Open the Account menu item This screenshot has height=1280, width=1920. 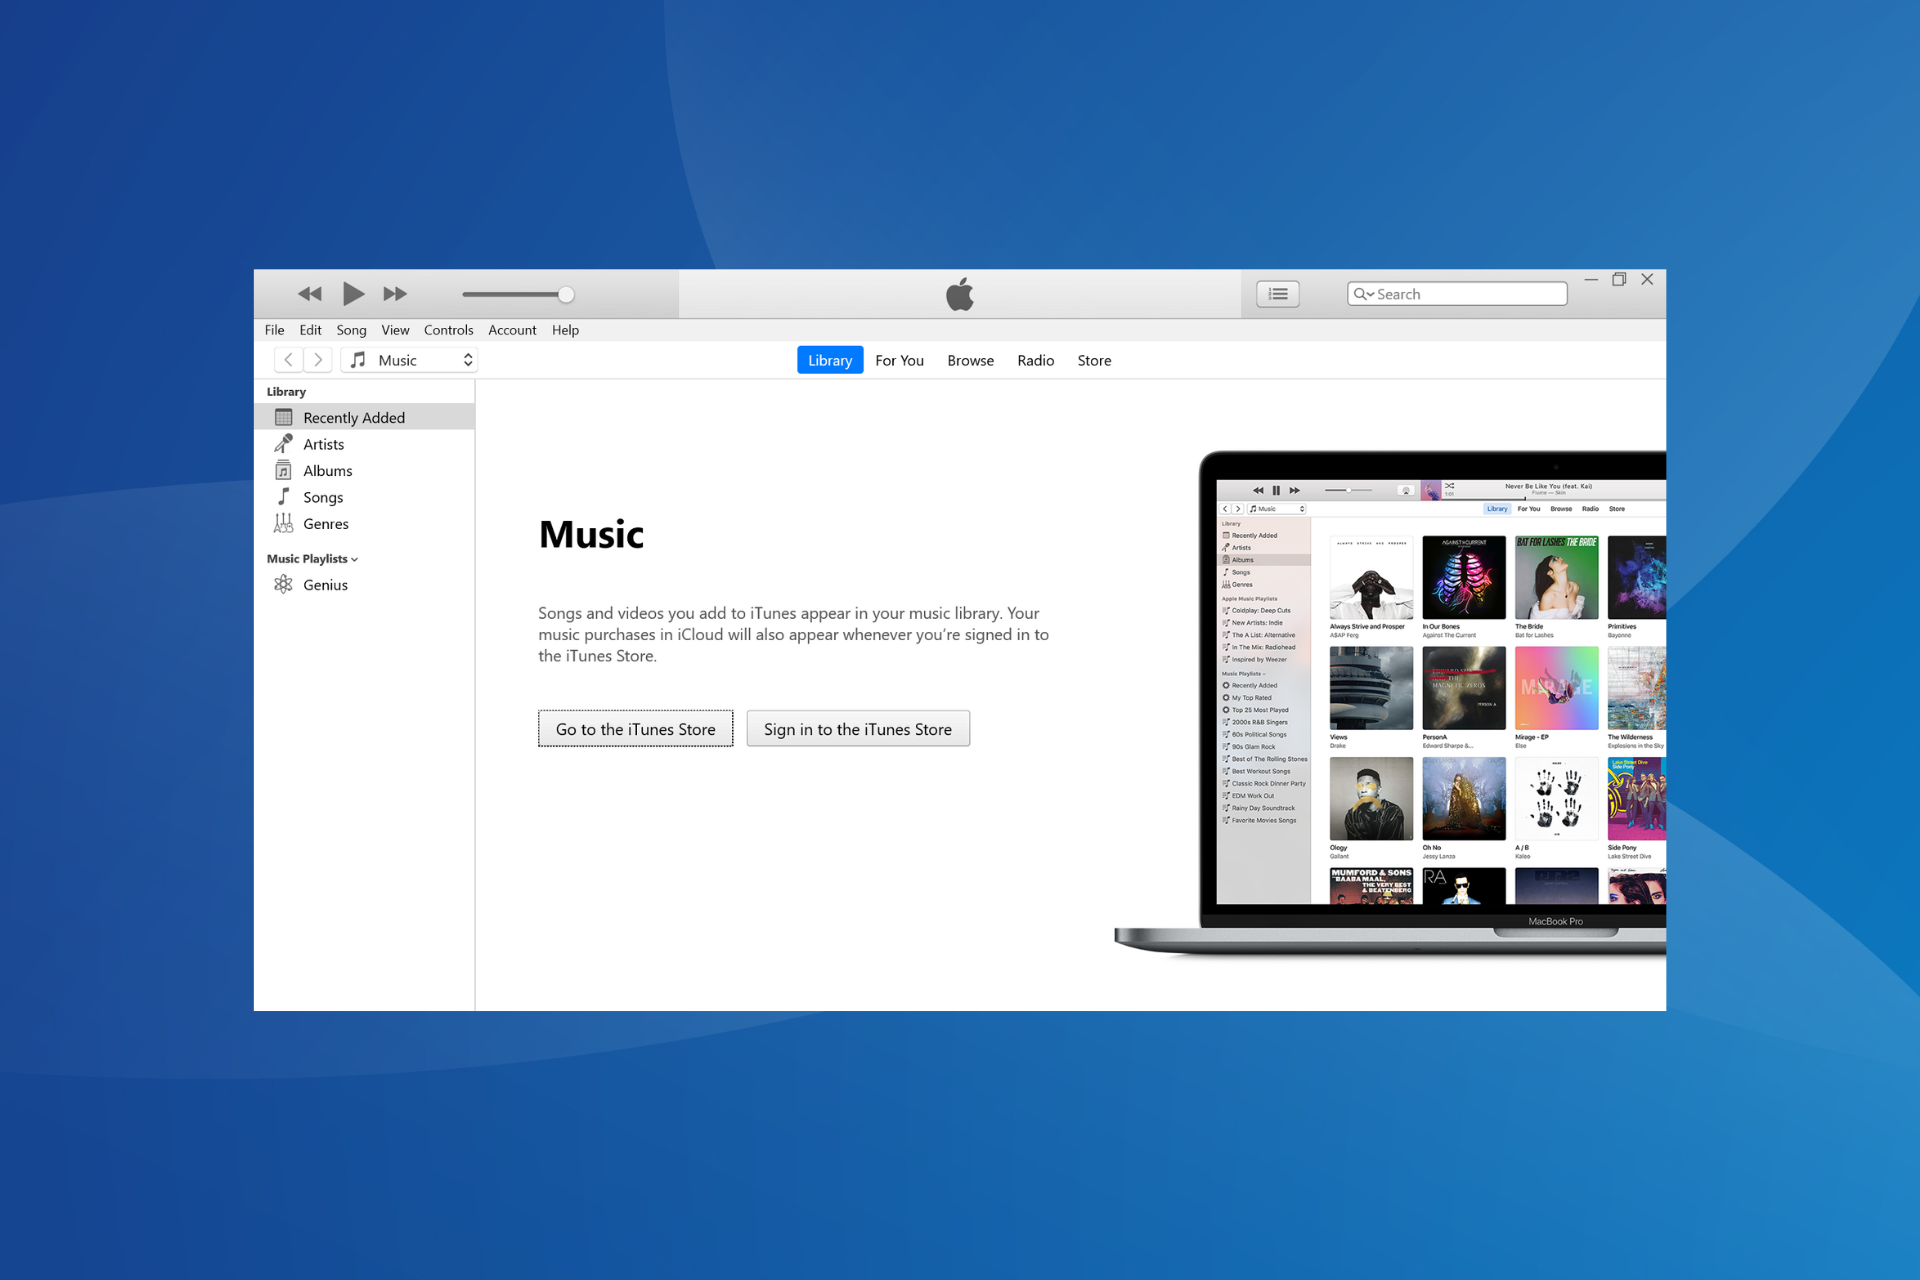pyautogui.click(x=510, y=330)
